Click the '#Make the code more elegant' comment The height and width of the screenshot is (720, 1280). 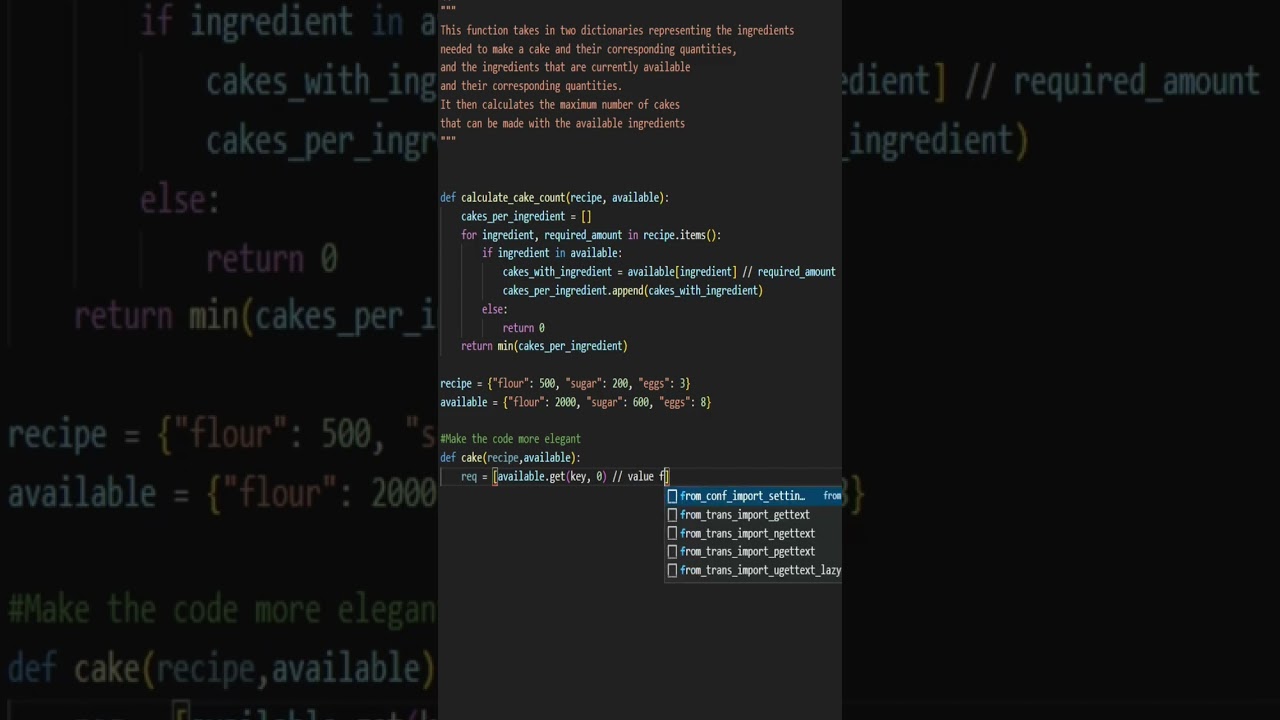click(510, 439)
